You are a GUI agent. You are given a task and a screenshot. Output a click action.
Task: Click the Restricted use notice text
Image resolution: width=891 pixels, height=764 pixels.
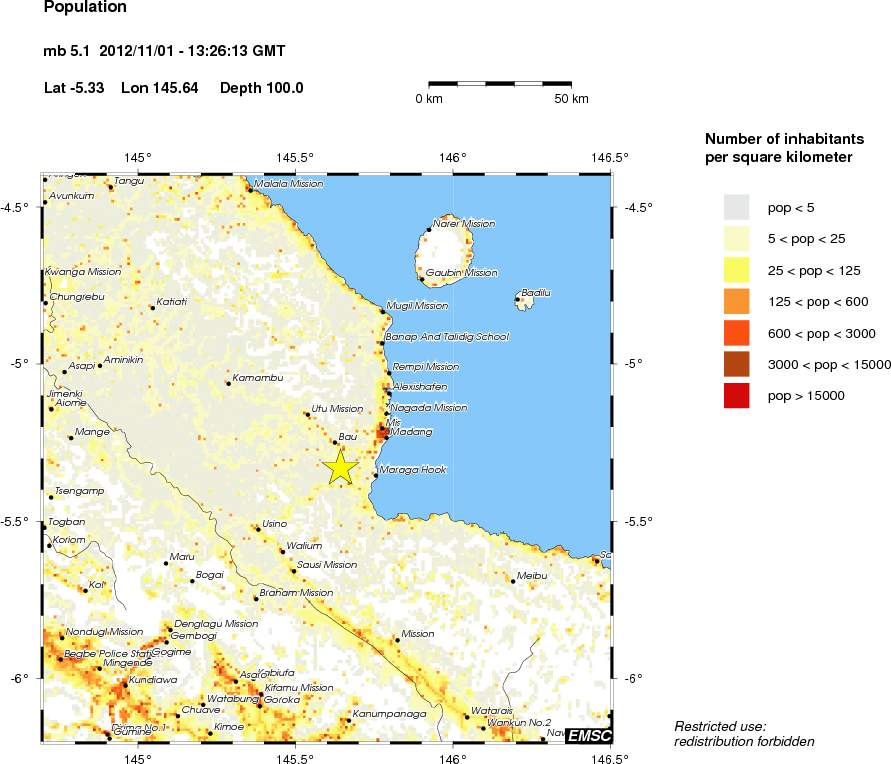point(744,734)
